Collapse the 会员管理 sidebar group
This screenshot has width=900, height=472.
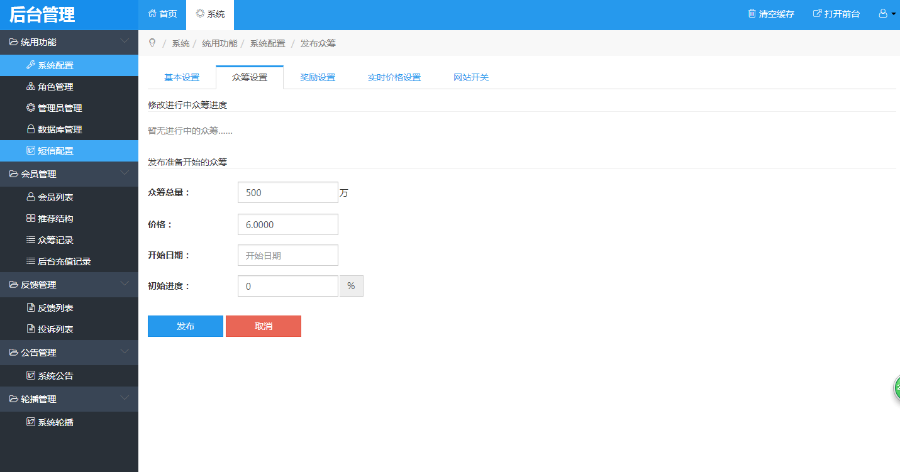coord(123,174)
